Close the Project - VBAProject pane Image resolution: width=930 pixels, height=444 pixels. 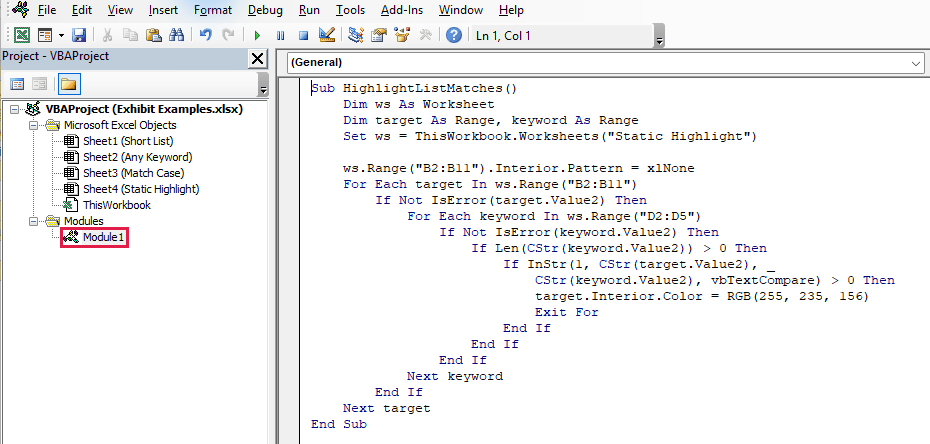257,58
